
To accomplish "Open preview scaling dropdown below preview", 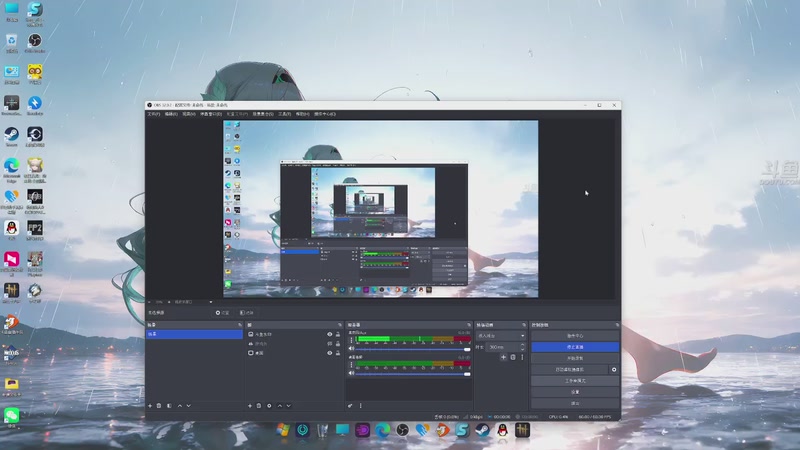I will tap(192, 302).
